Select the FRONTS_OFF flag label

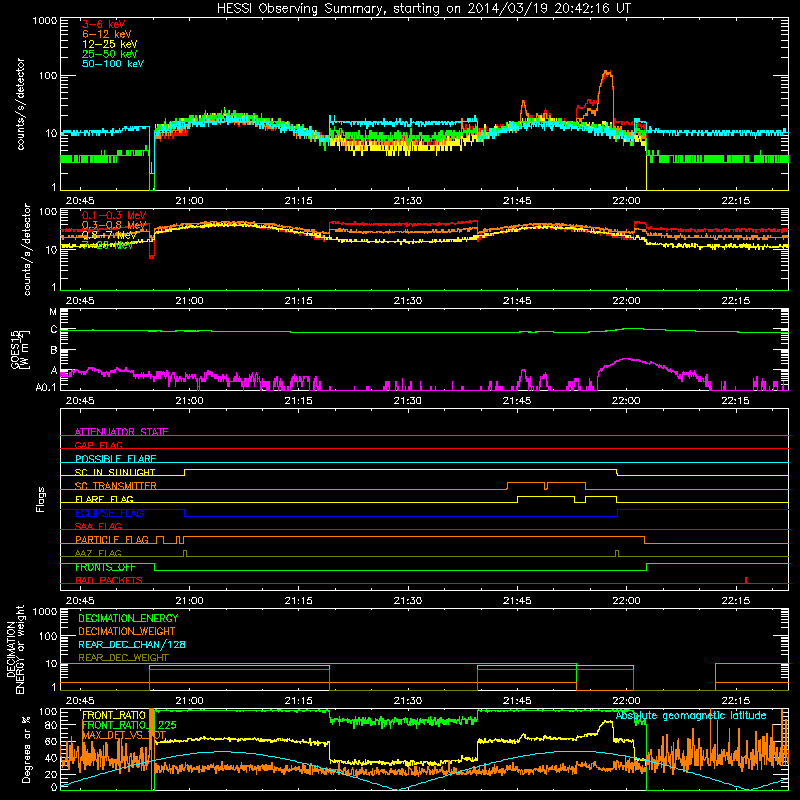(105, 567)
